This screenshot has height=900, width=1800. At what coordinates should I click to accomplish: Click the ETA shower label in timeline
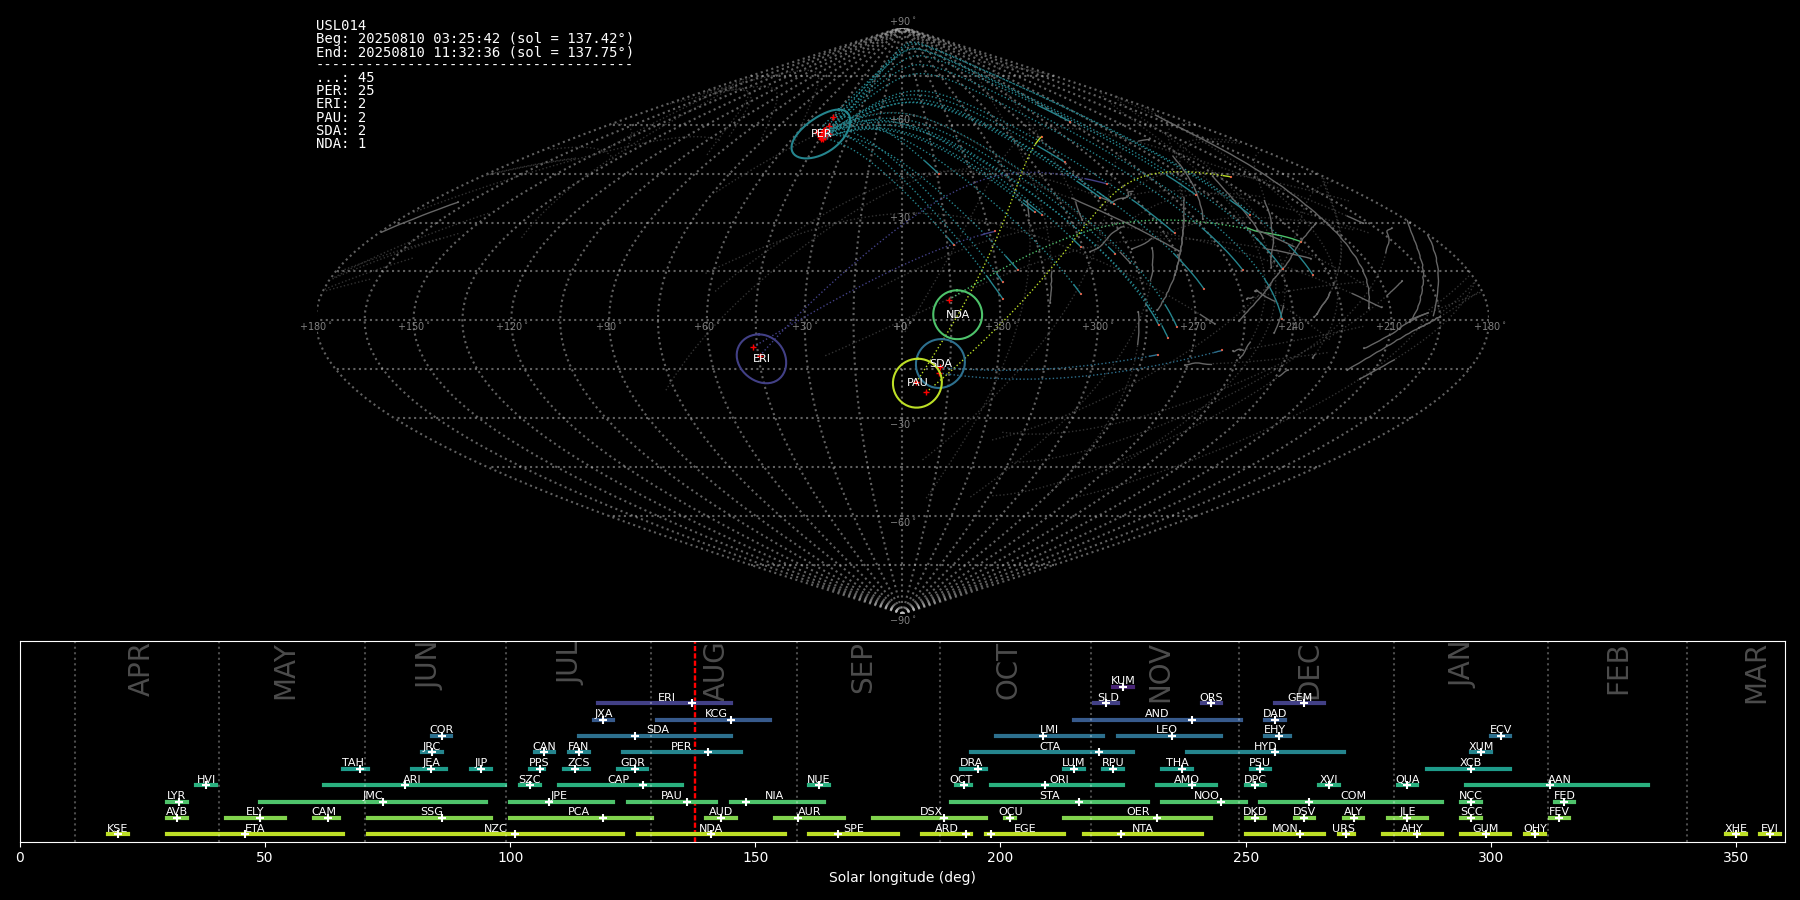pos(255,829)
